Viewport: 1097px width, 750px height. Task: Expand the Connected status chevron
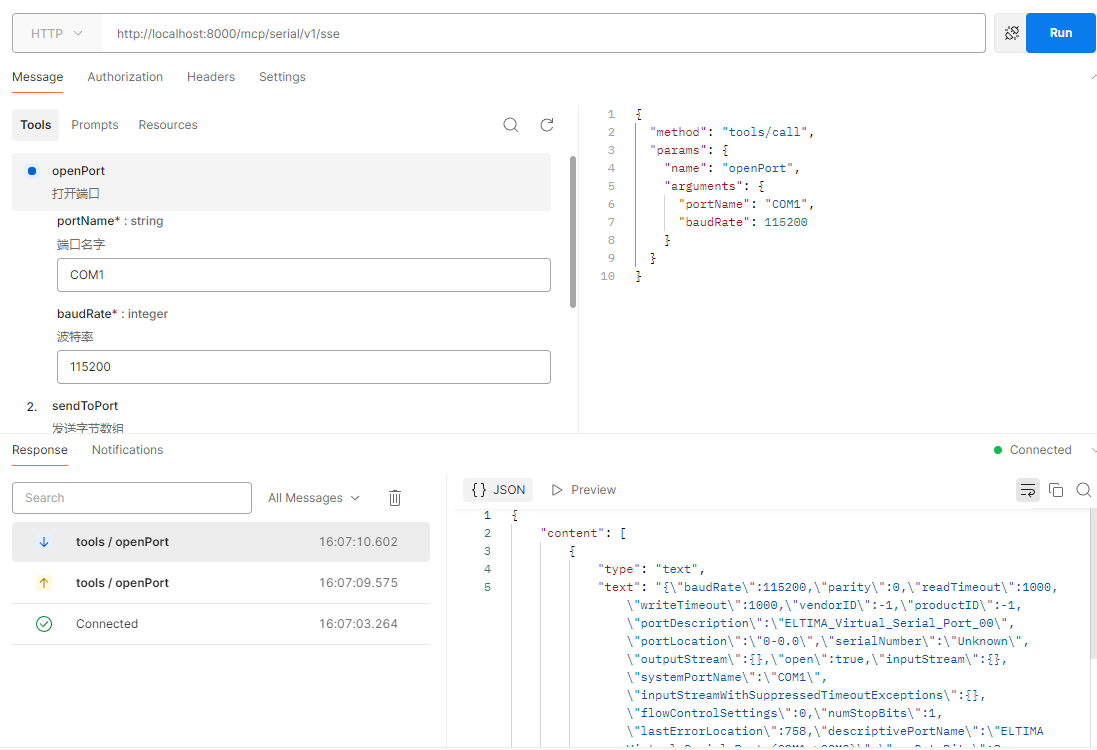coord(1094,450)
